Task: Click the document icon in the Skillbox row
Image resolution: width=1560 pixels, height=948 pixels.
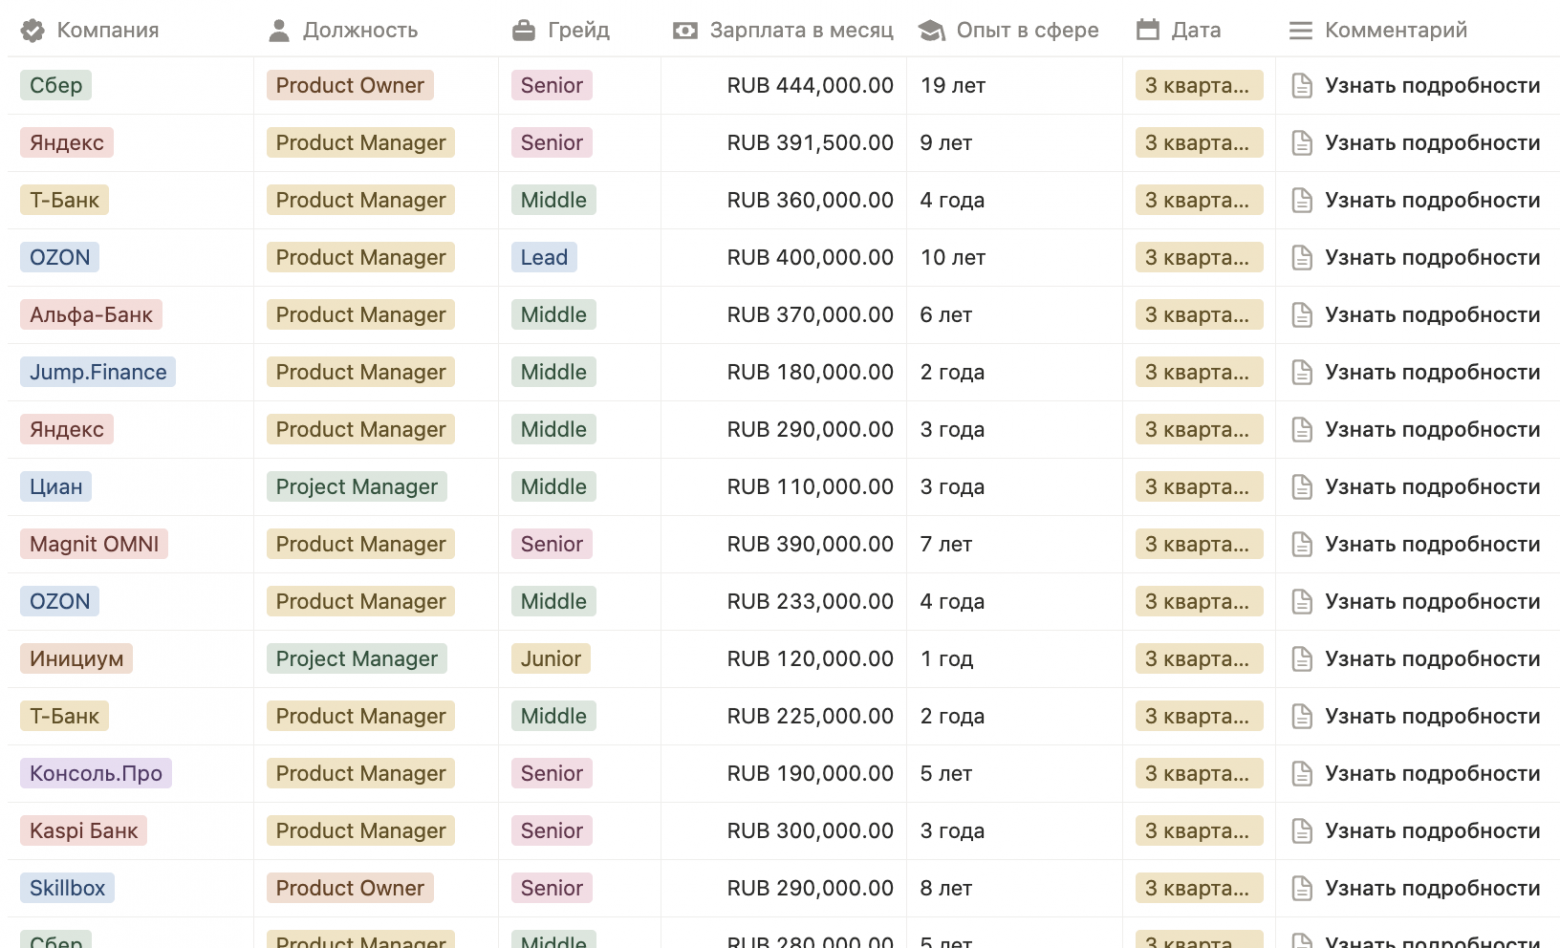Action: click(1301, 889)
